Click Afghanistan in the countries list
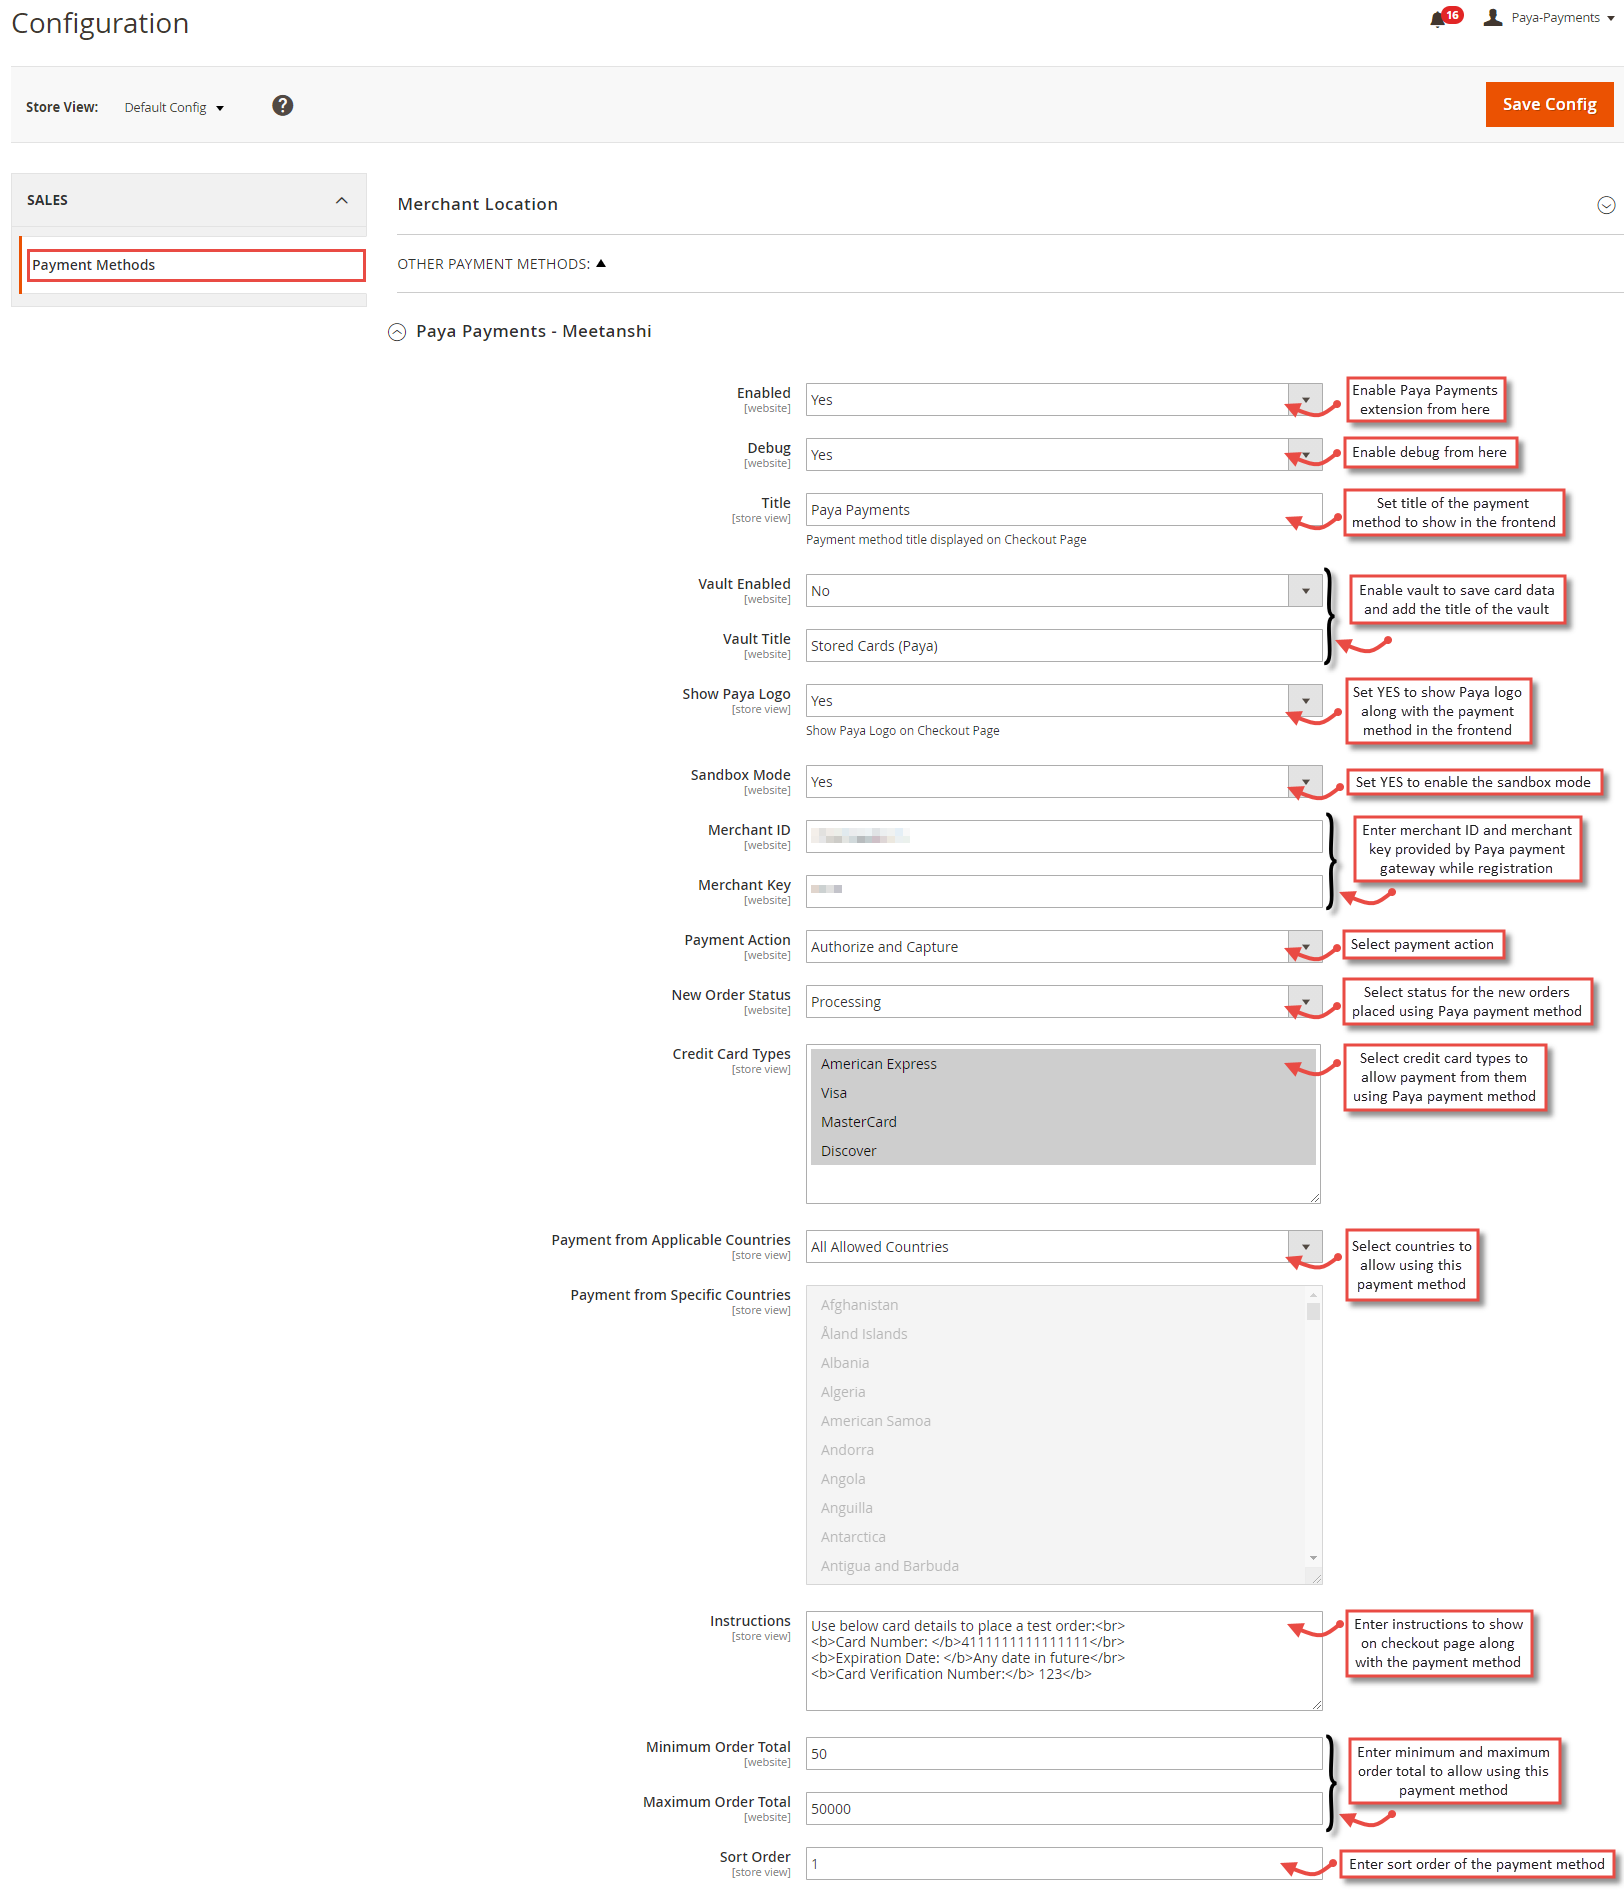This screenshot has height=1896, width=1624. tap(1057, 1305)
